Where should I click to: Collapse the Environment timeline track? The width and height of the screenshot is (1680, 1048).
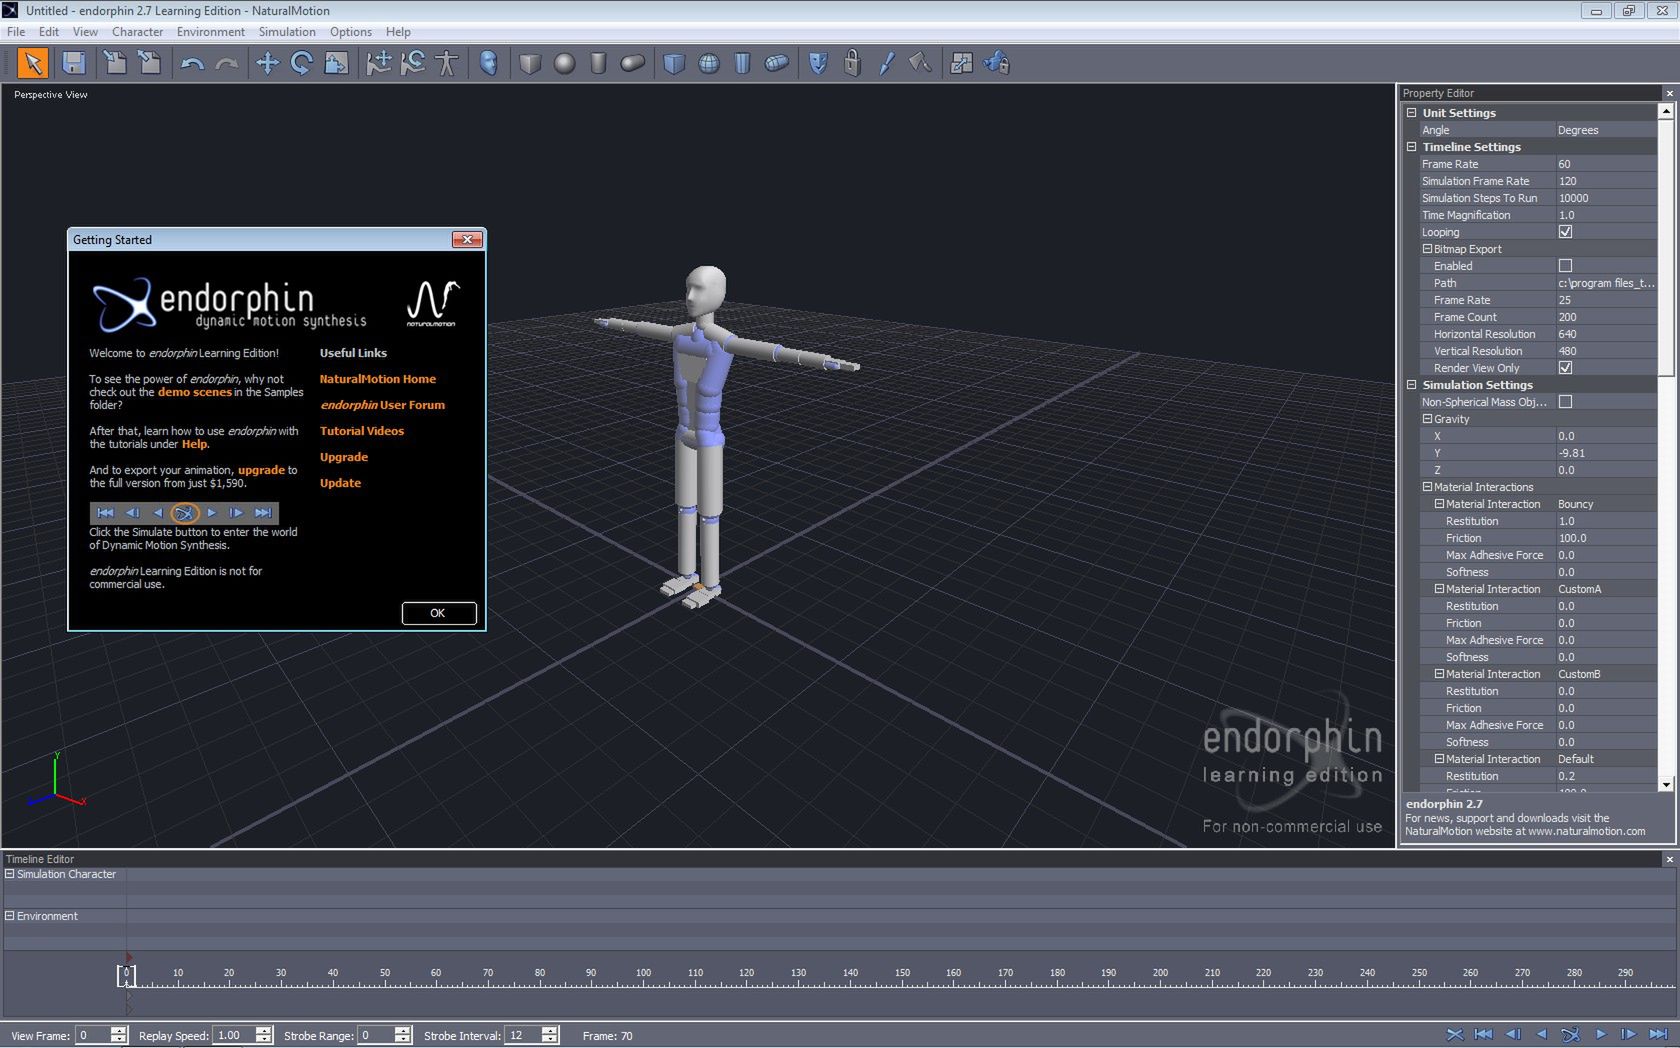click(10, 916)
